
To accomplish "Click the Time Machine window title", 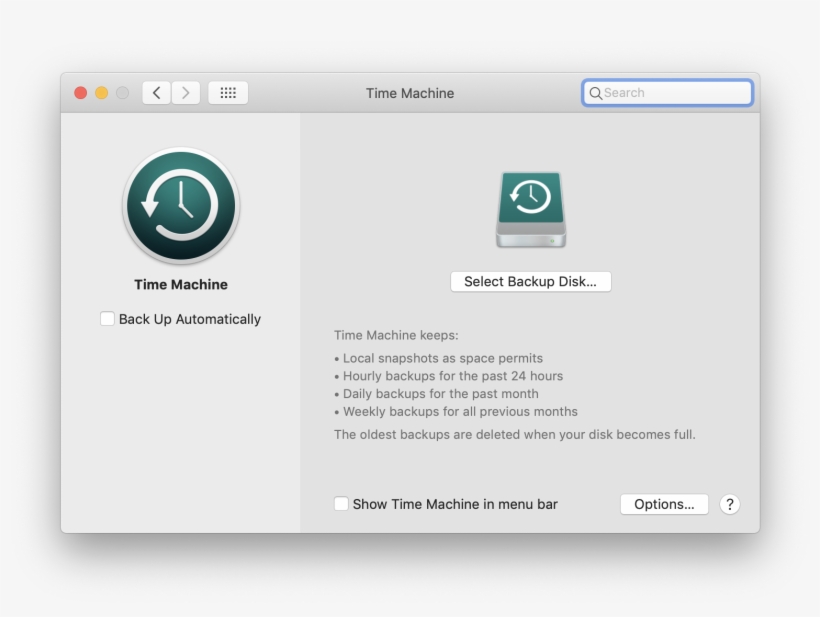I will 410,92.
